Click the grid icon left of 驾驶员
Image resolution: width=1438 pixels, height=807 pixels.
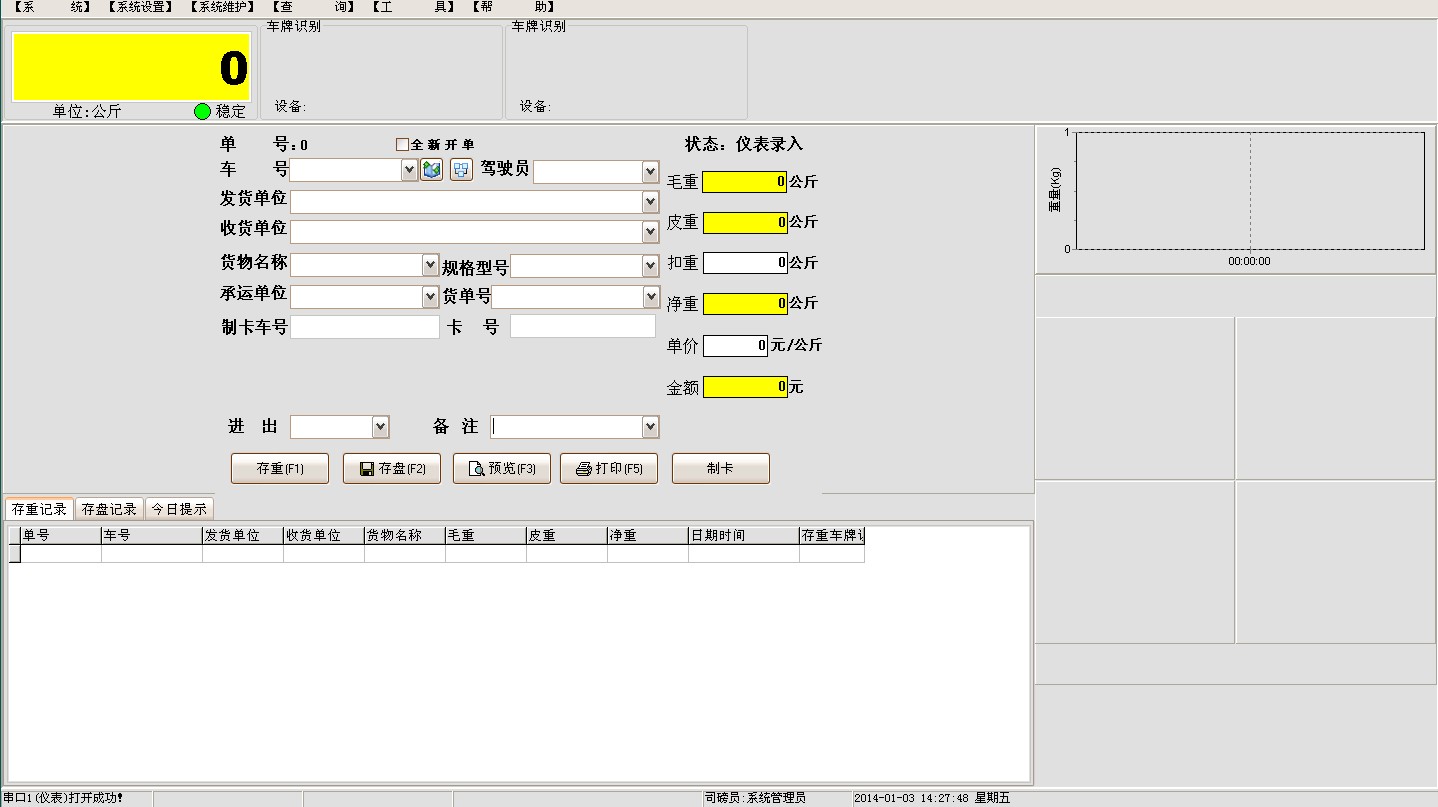coord(461,170)
